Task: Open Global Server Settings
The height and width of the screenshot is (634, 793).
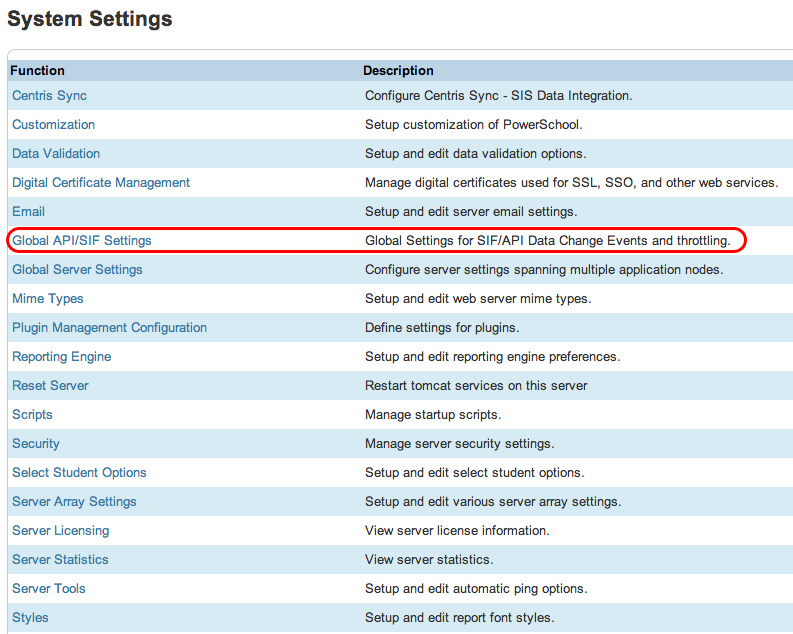Action: (77, 270)
